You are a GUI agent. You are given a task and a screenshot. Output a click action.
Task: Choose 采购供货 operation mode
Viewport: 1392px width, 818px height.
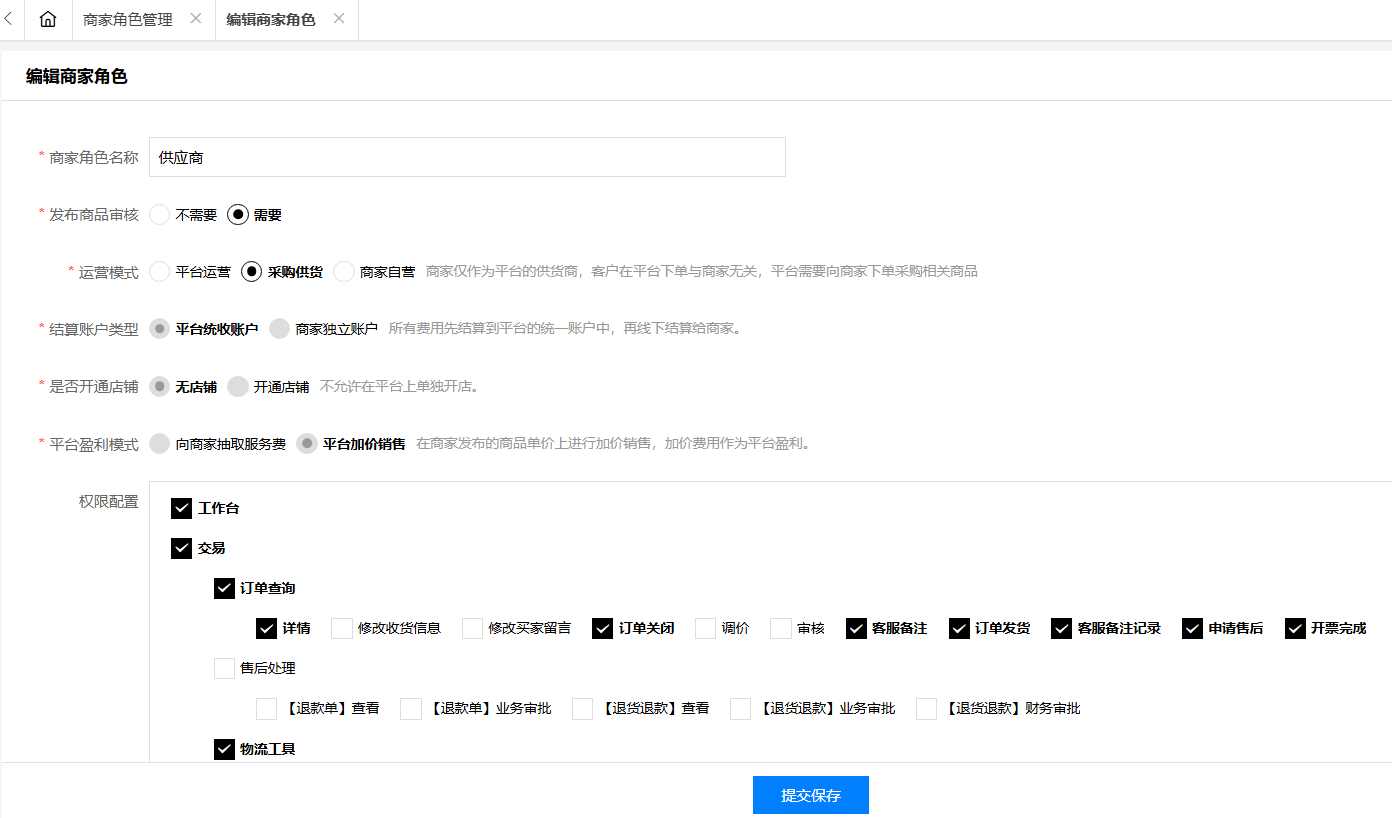[252, 272]
